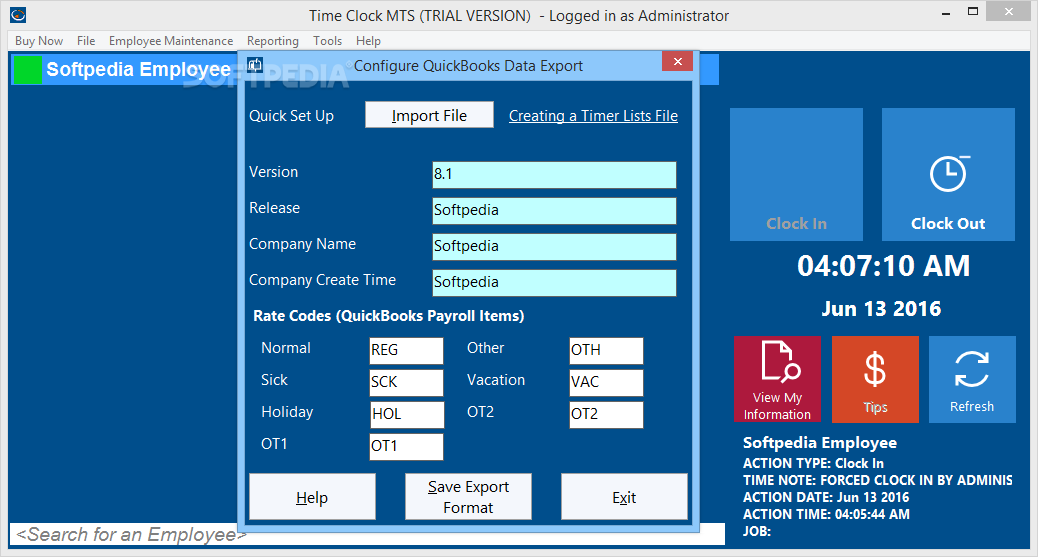Open the Help menu in menu bar
The image size is (1038, 557).
click(368, 41)
